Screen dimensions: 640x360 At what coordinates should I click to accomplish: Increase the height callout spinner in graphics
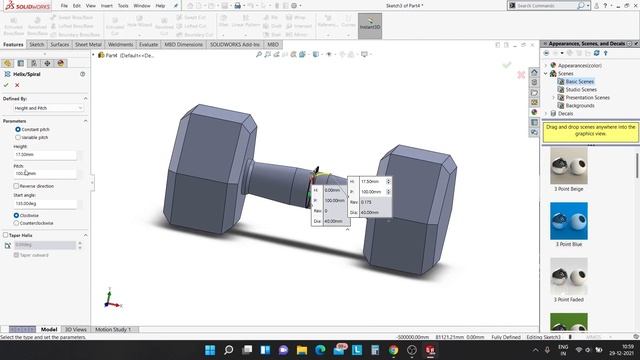(388, 180)
